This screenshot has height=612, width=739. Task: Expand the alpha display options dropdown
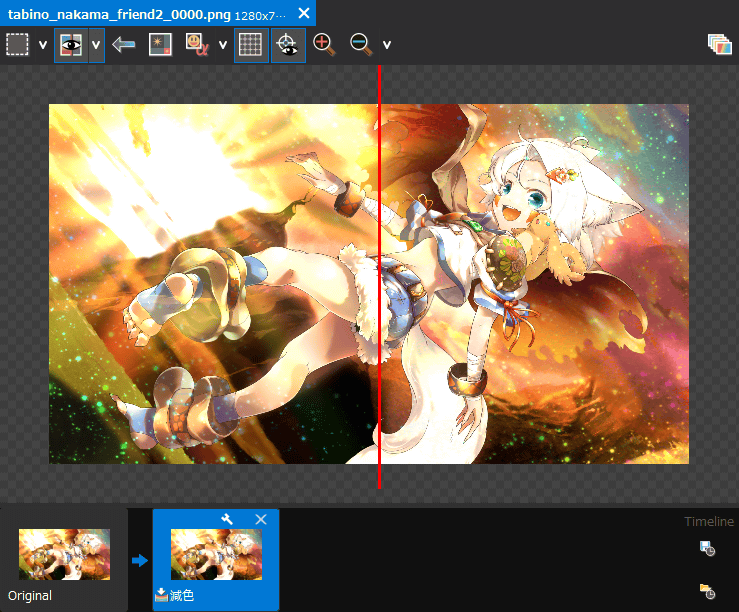[x=223, y=45]
